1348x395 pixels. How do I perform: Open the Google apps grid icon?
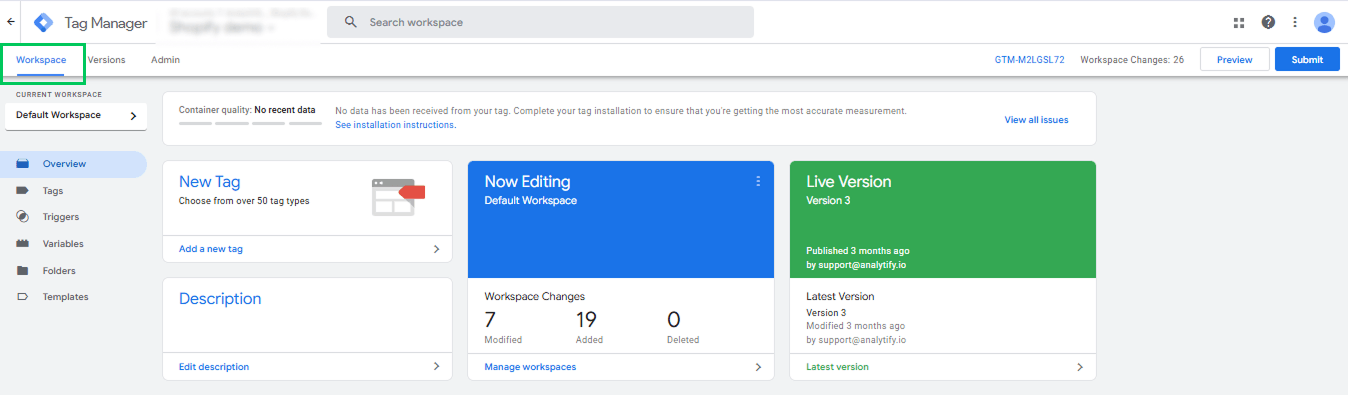[1239, 22]
